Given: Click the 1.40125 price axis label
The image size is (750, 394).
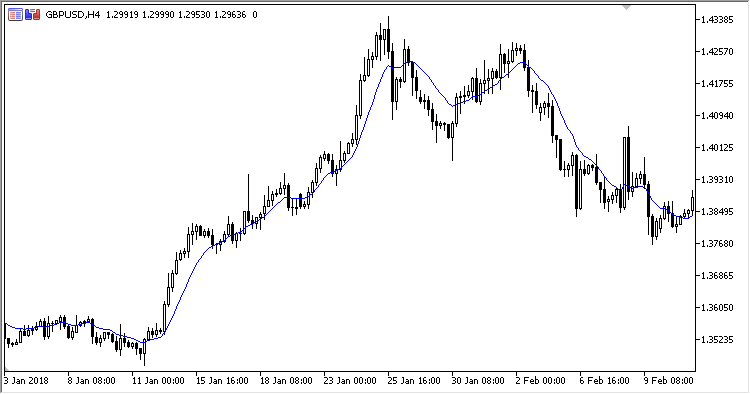Looking at the screenshot, I should click(x=717, y=148).
